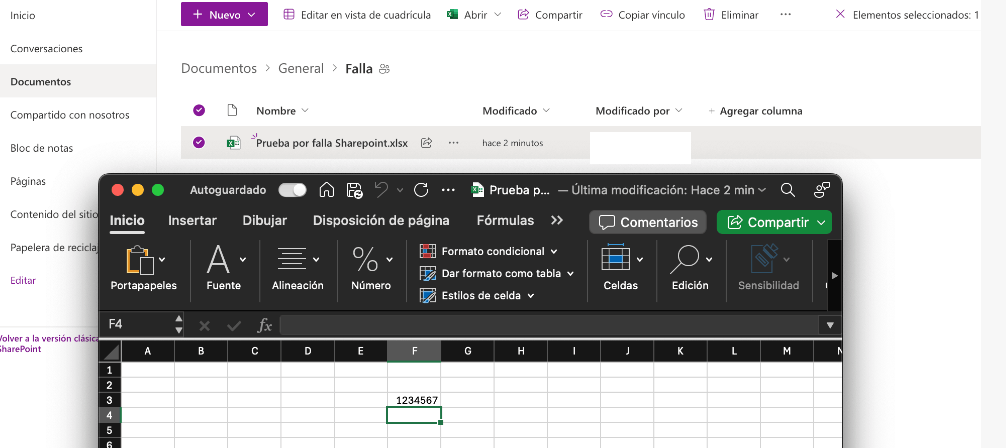Click the Excel file icon beside Prueba por falla Sharepoint.xlsx
The width and height of the screenshot is (1006, 448).
[234, 143]
